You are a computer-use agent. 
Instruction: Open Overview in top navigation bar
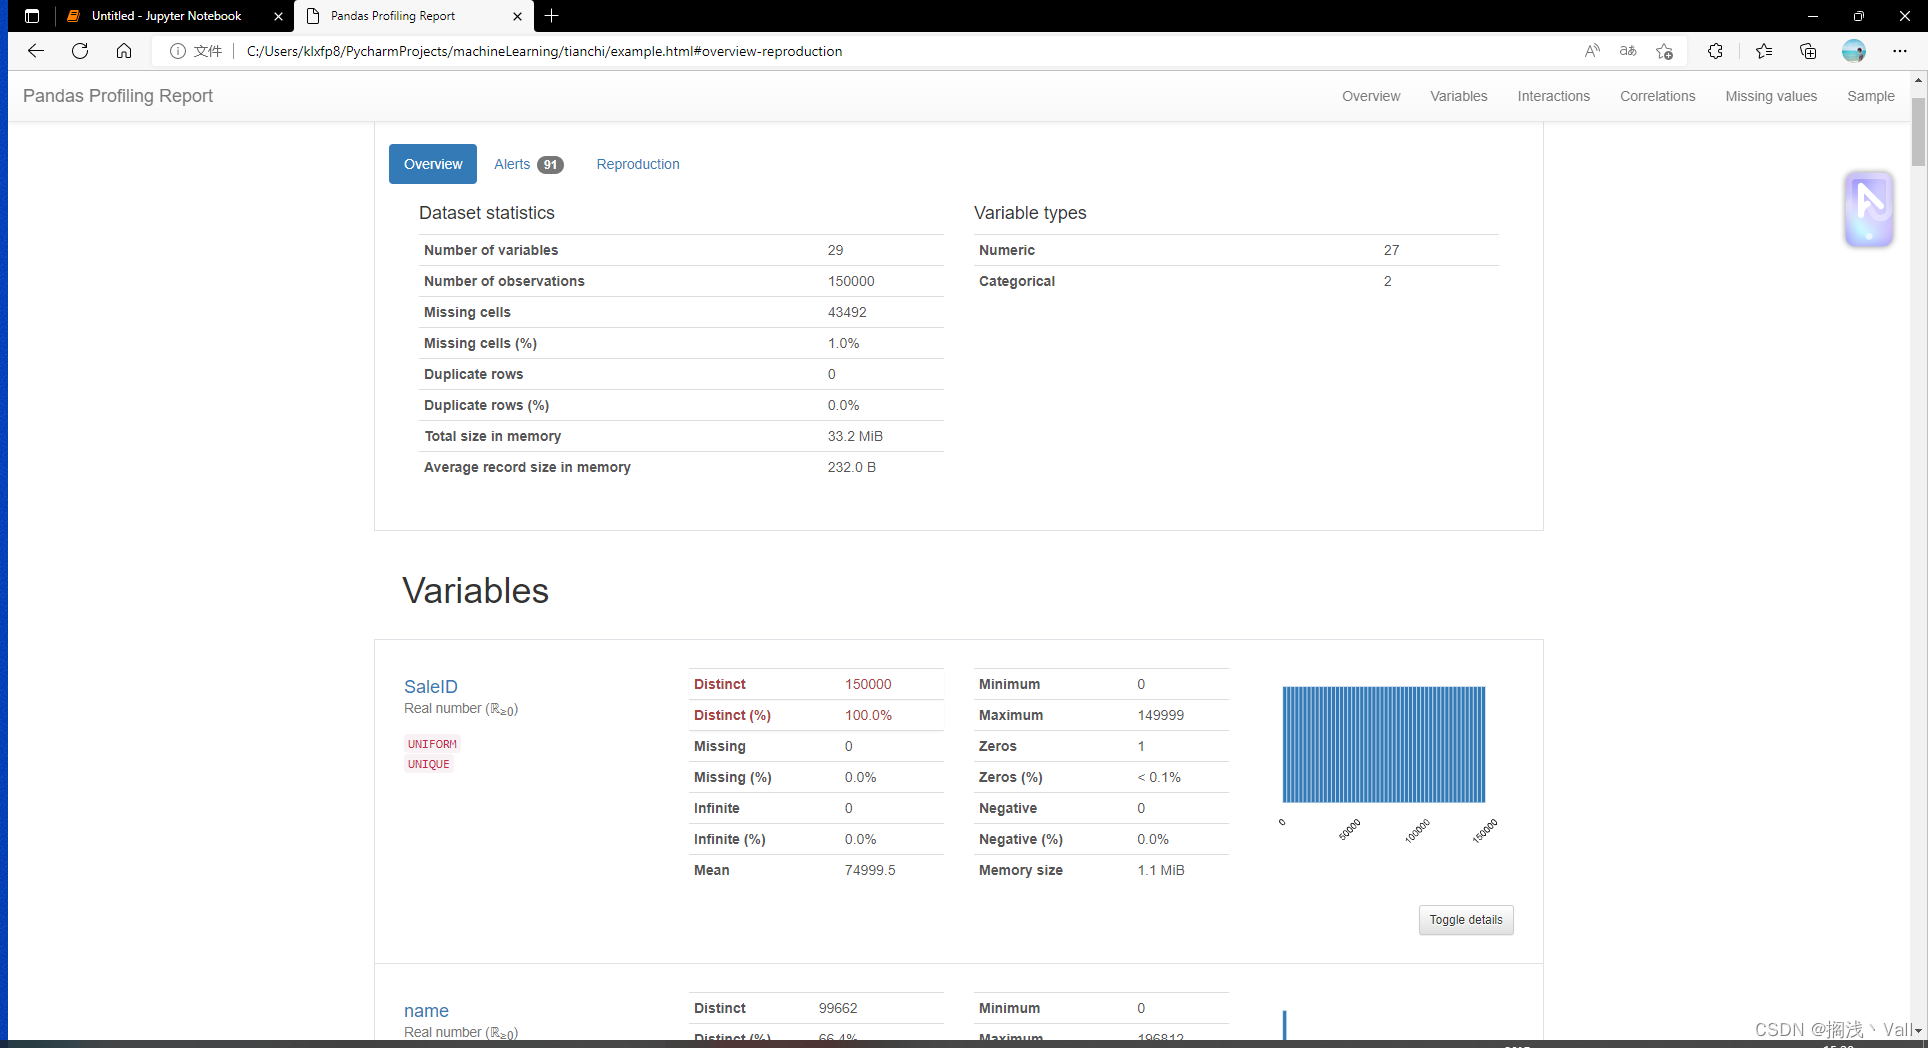[1371, 96]
